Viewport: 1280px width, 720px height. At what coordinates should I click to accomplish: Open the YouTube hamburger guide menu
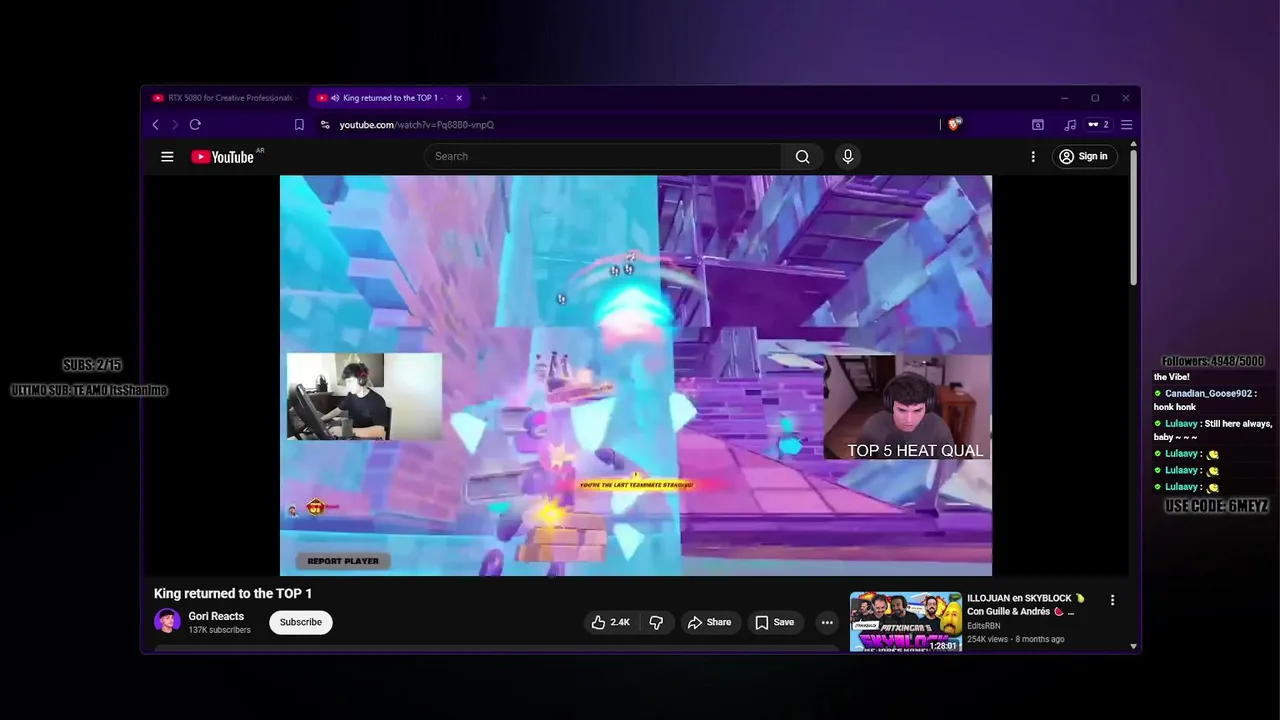[167, 156]
